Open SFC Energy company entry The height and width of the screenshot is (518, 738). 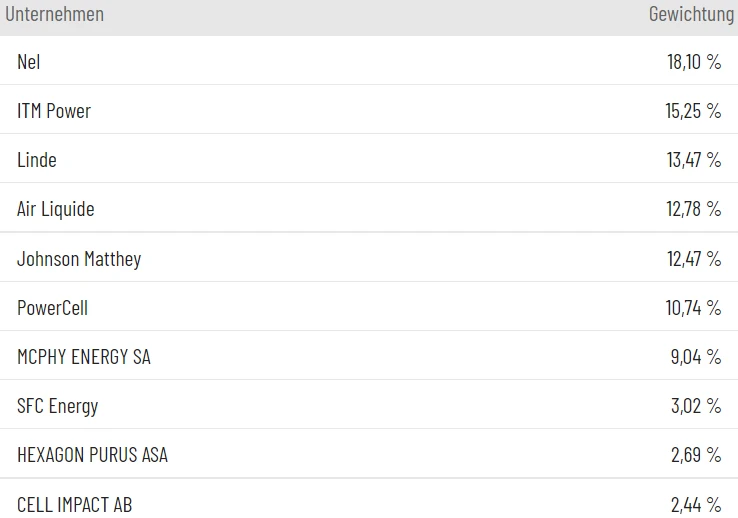tap(58, 406)
